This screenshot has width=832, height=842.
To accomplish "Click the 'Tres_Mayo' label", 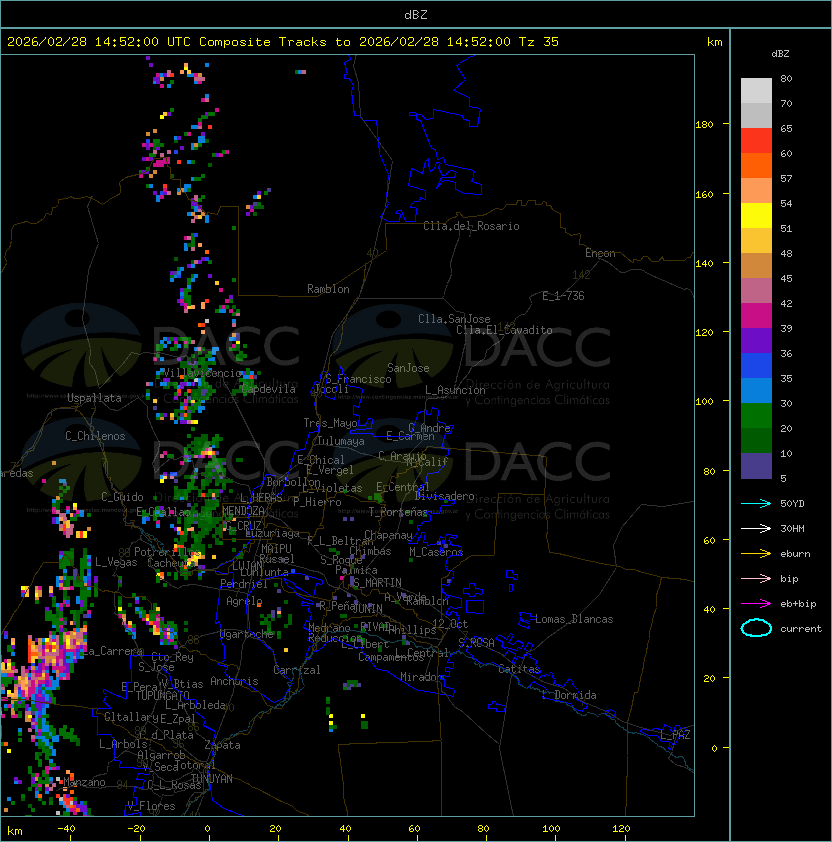I will pyautogui.click(x=330, y=423).
